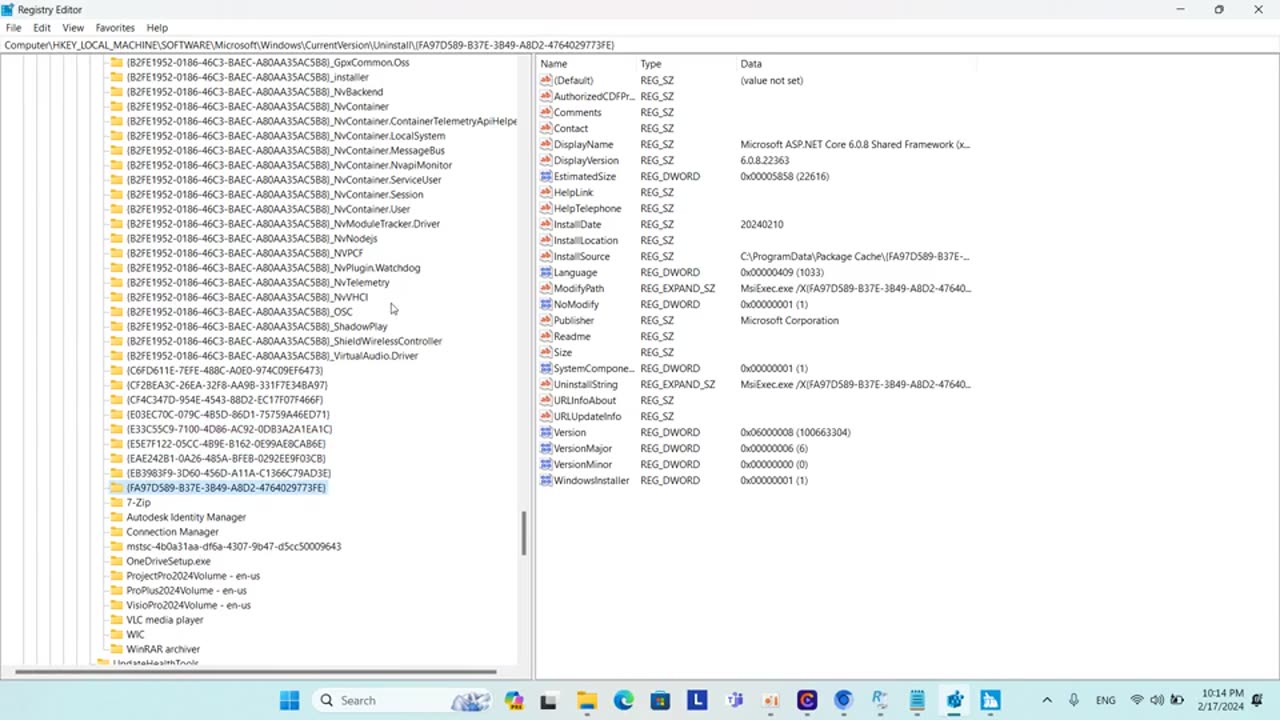This screenshot has width=1280, height=720.
Task: Open Copilot from the taskbar
Action: [x=514, y=700]
